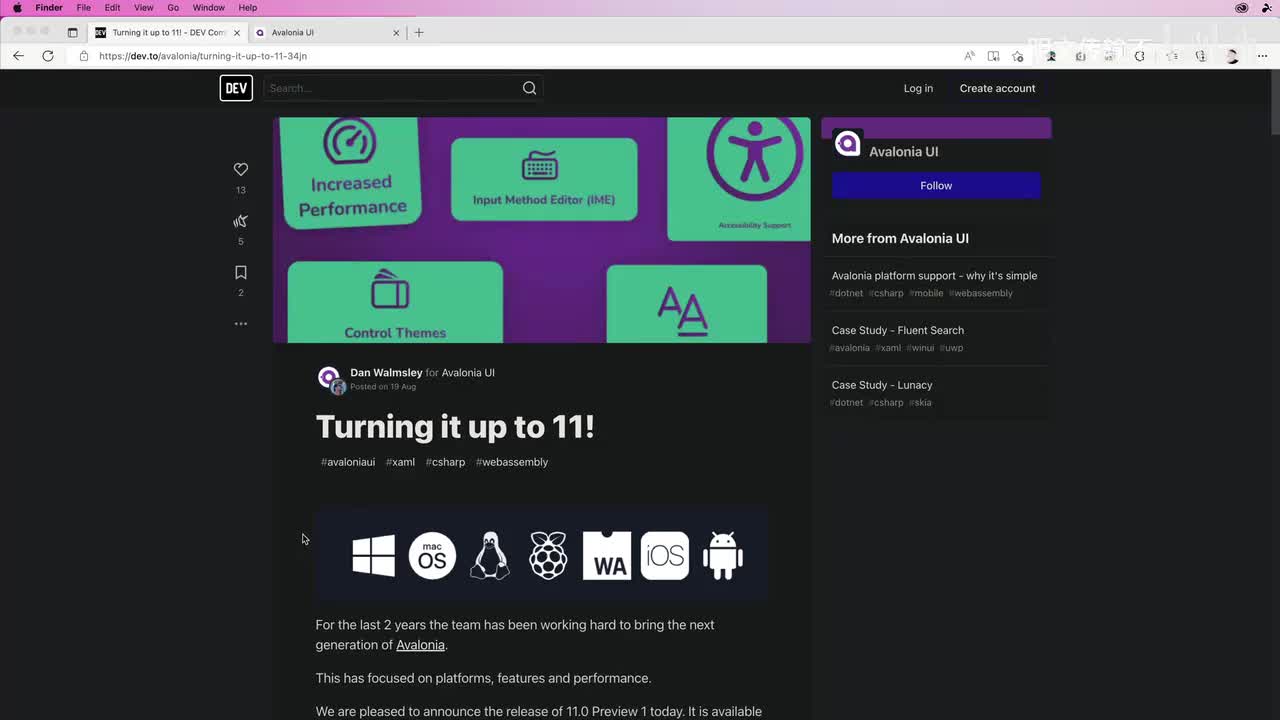Open the Avalonia UI organization name in the sidebar

[x=903, y=152]
